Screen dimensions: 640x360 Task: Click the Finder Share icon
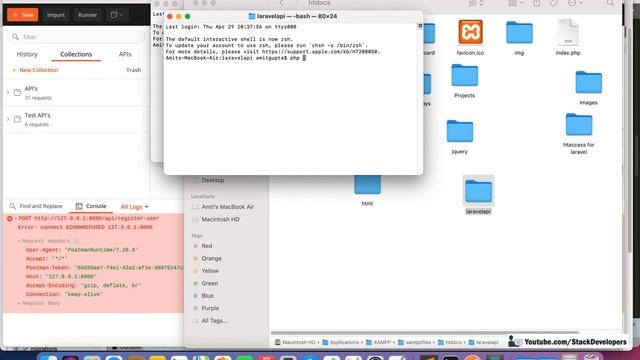pos(537,3)
